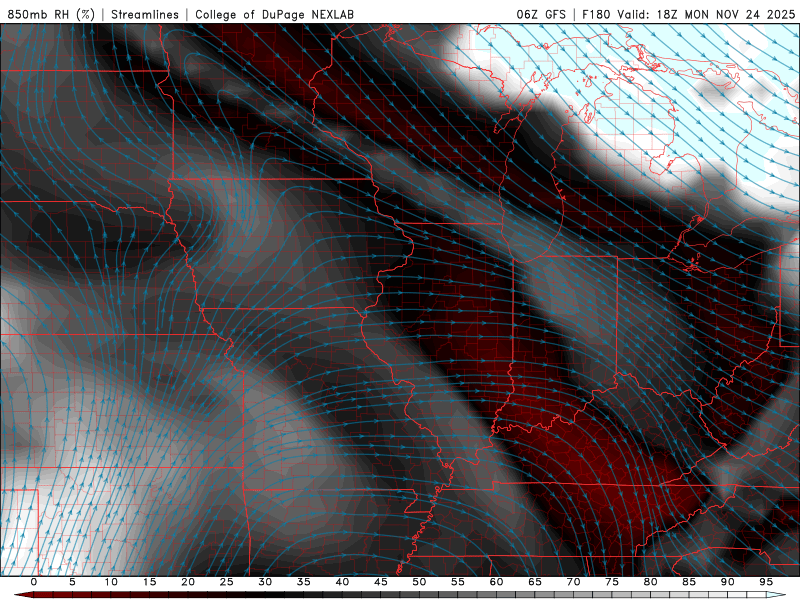Click the '75' color scale label
This screenshot has height=600, width=800.
pyautogui.click(x=612, y=582)
